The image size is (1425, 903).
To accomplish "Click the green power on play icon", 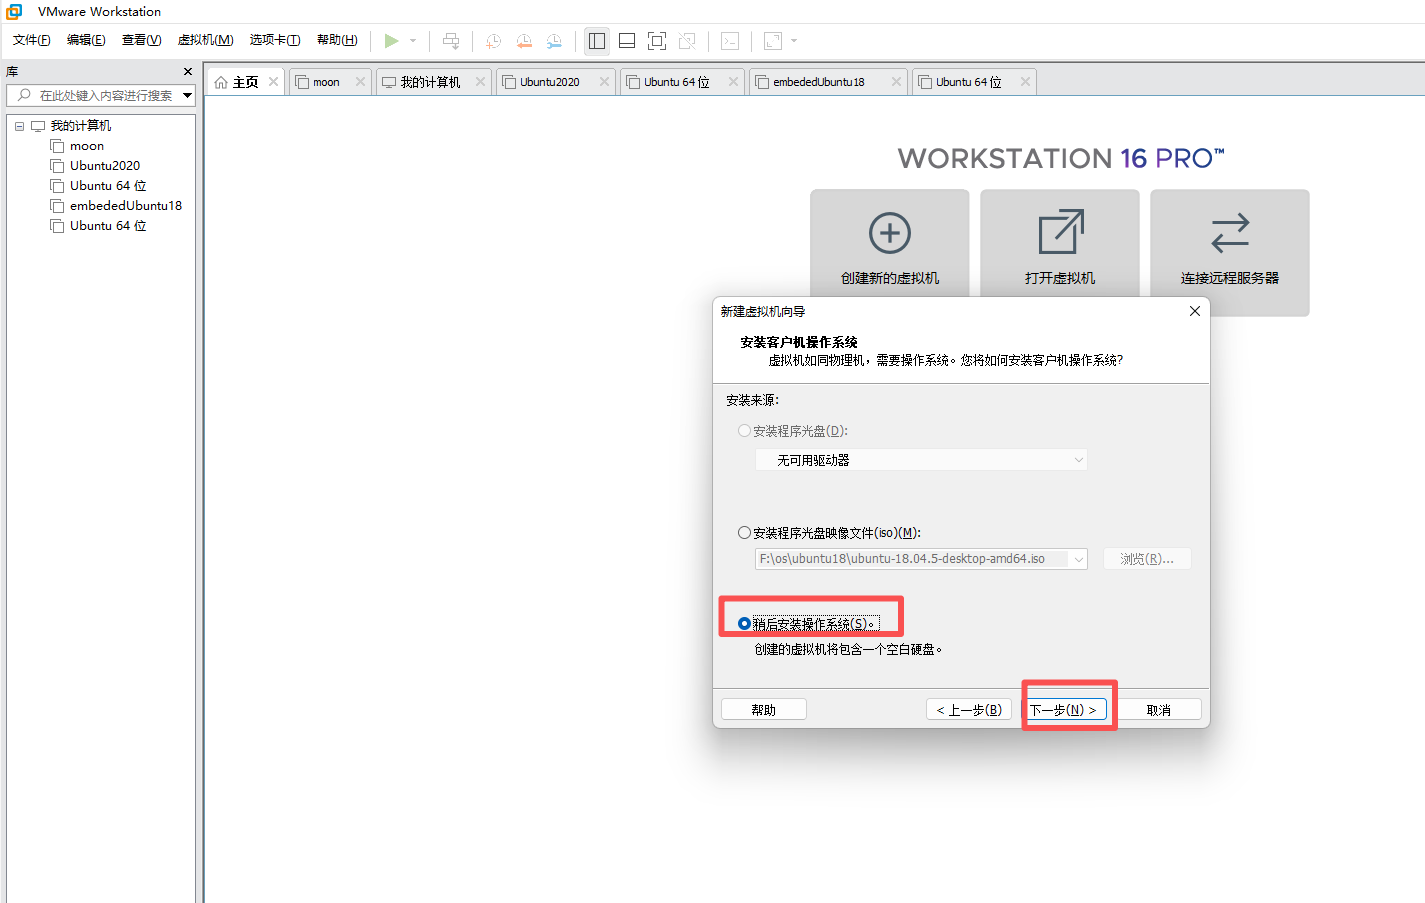I will [391, 41].
